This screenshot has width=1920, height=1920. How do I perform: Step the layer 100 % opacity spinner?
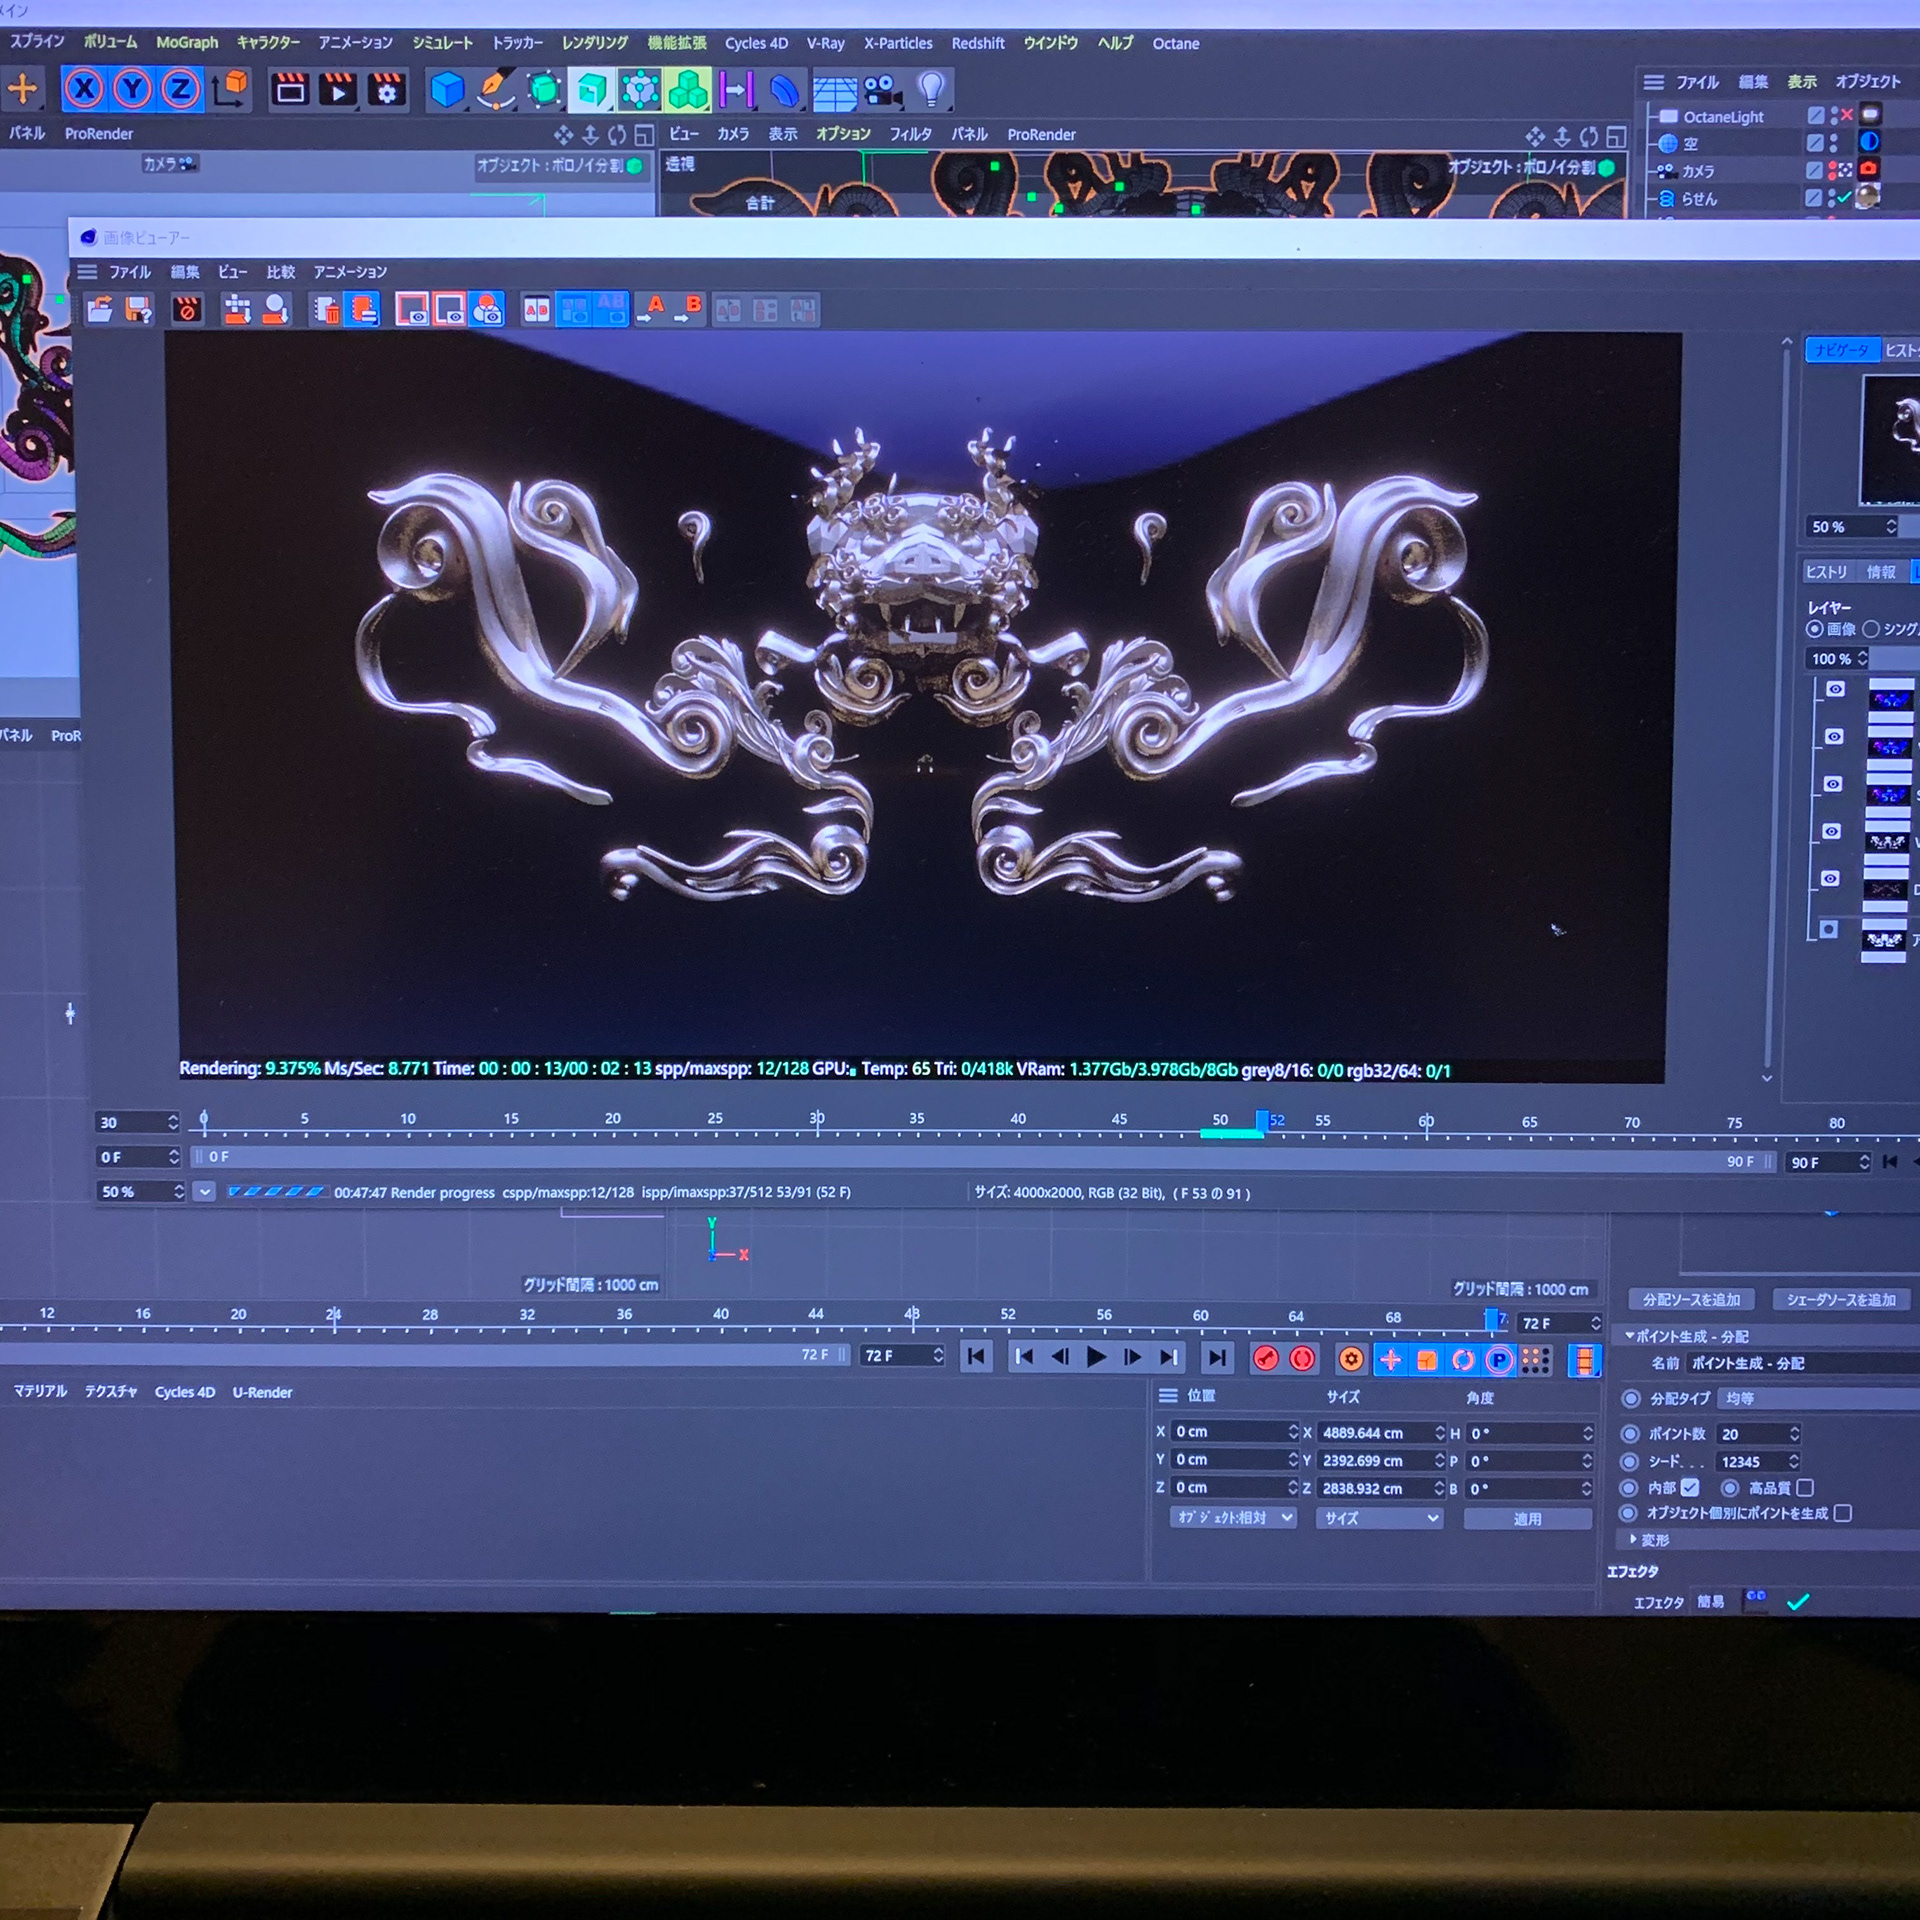1862,659
